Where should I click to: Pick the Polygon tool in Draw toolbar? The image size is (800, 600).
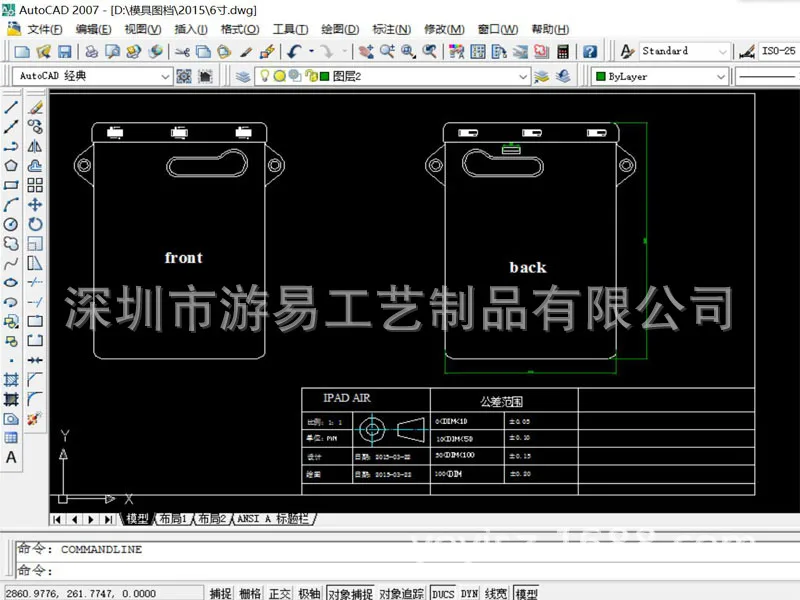pyautogui.click(x=11, y=166)
